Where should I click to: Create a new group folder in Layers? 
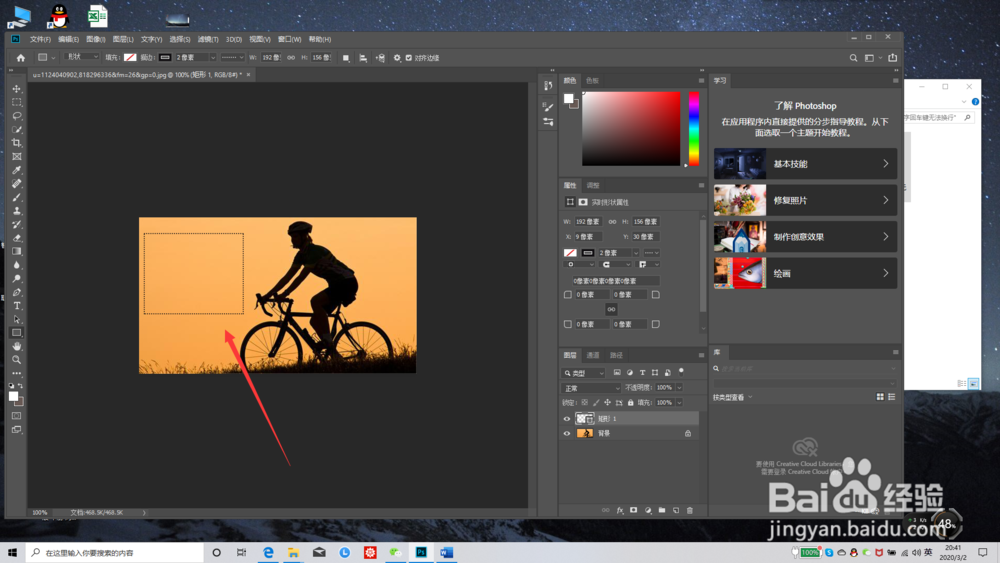662,510
